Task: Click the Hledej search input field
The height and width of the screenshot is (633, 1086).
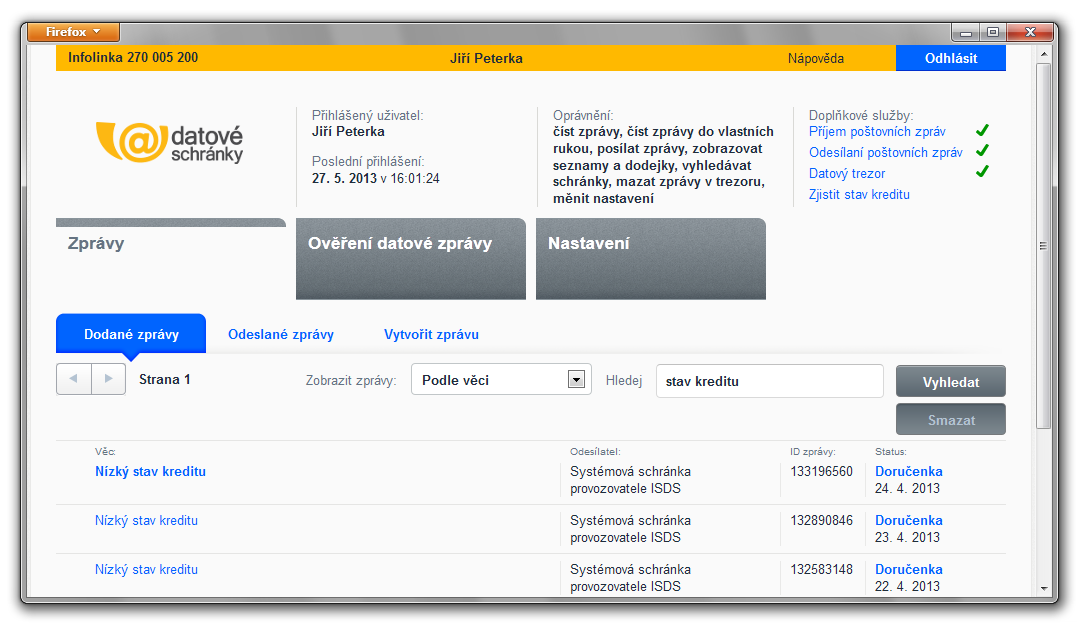Action: pos(769,381)
